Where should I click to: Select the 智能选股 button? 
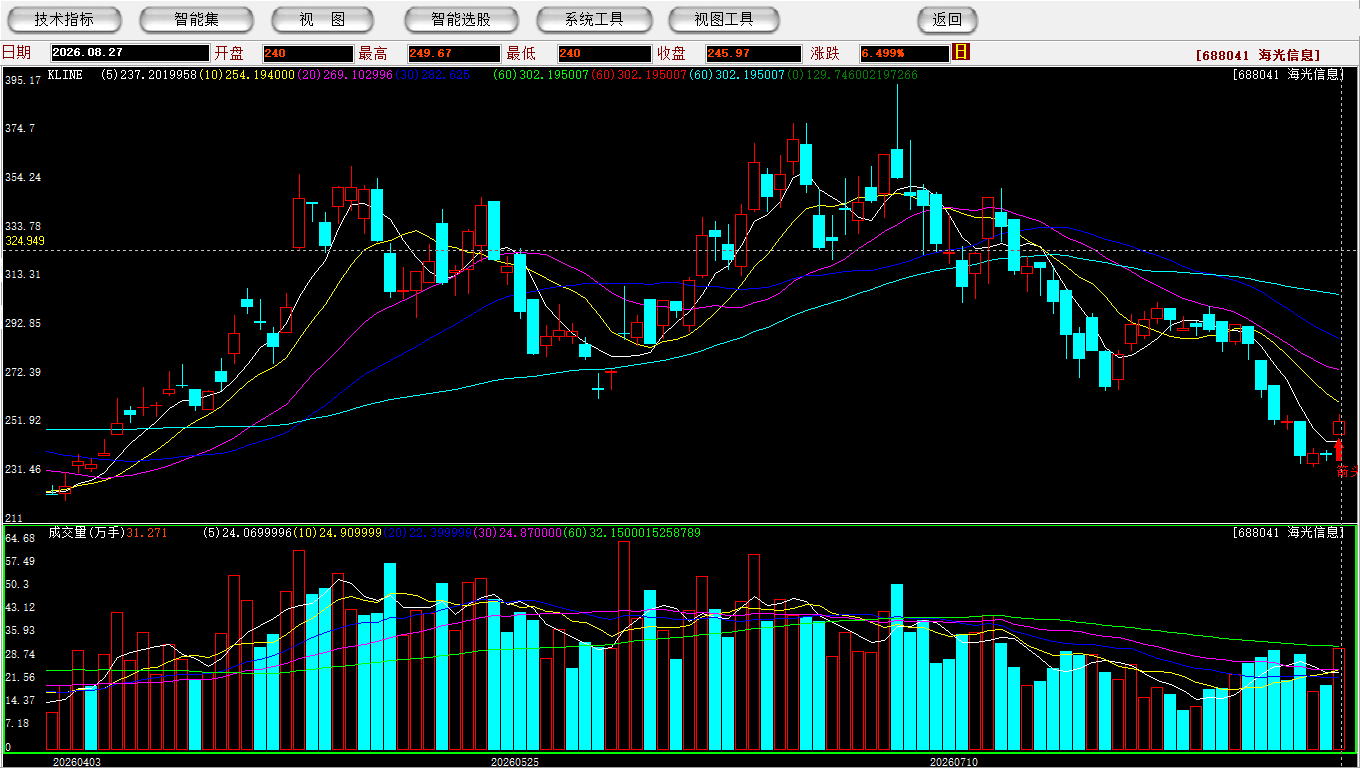pyautogui.click(x=461, y=19)
